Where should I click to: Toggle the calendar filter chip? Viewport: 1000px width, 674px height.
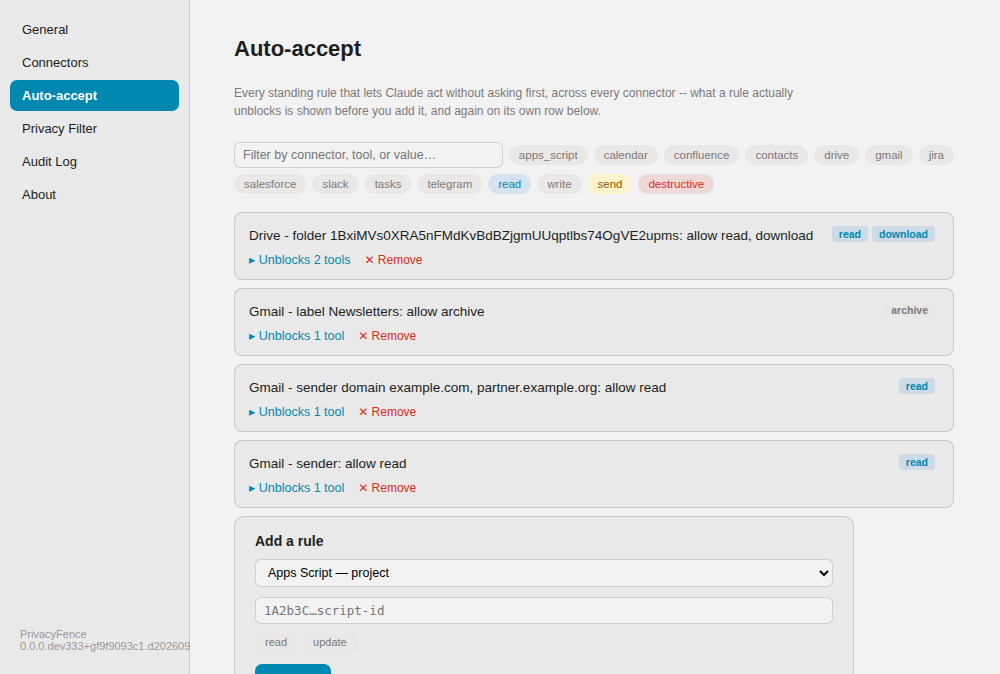click(x=626, y=155)
